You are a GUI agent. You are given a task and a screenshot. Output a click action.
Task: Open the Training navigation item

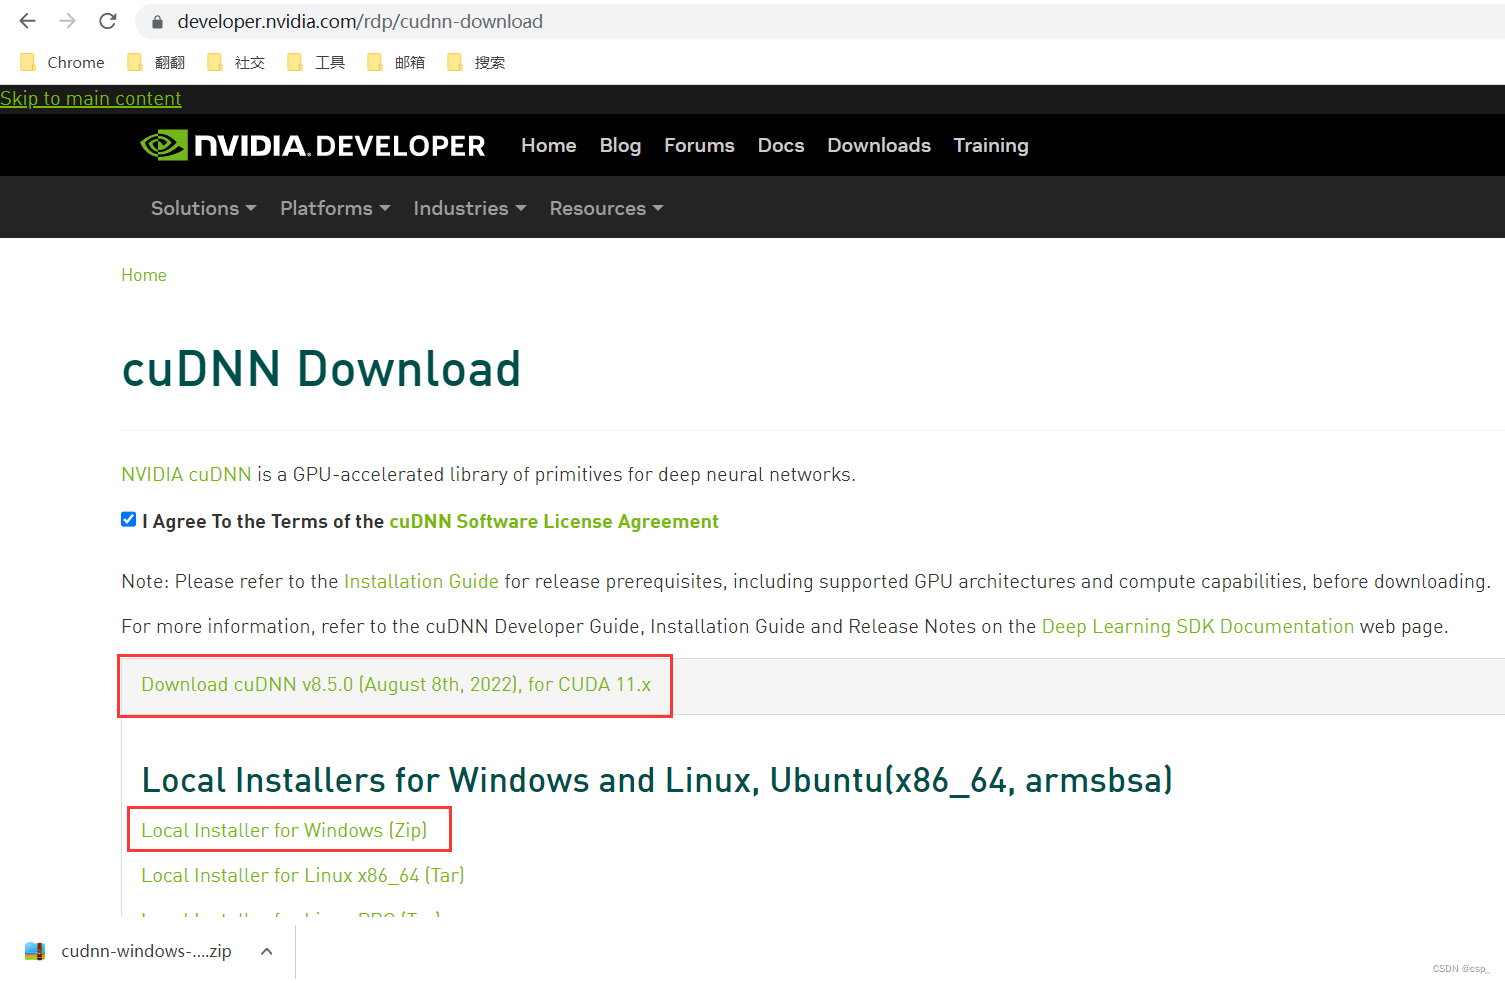click(x=991, y=146)
